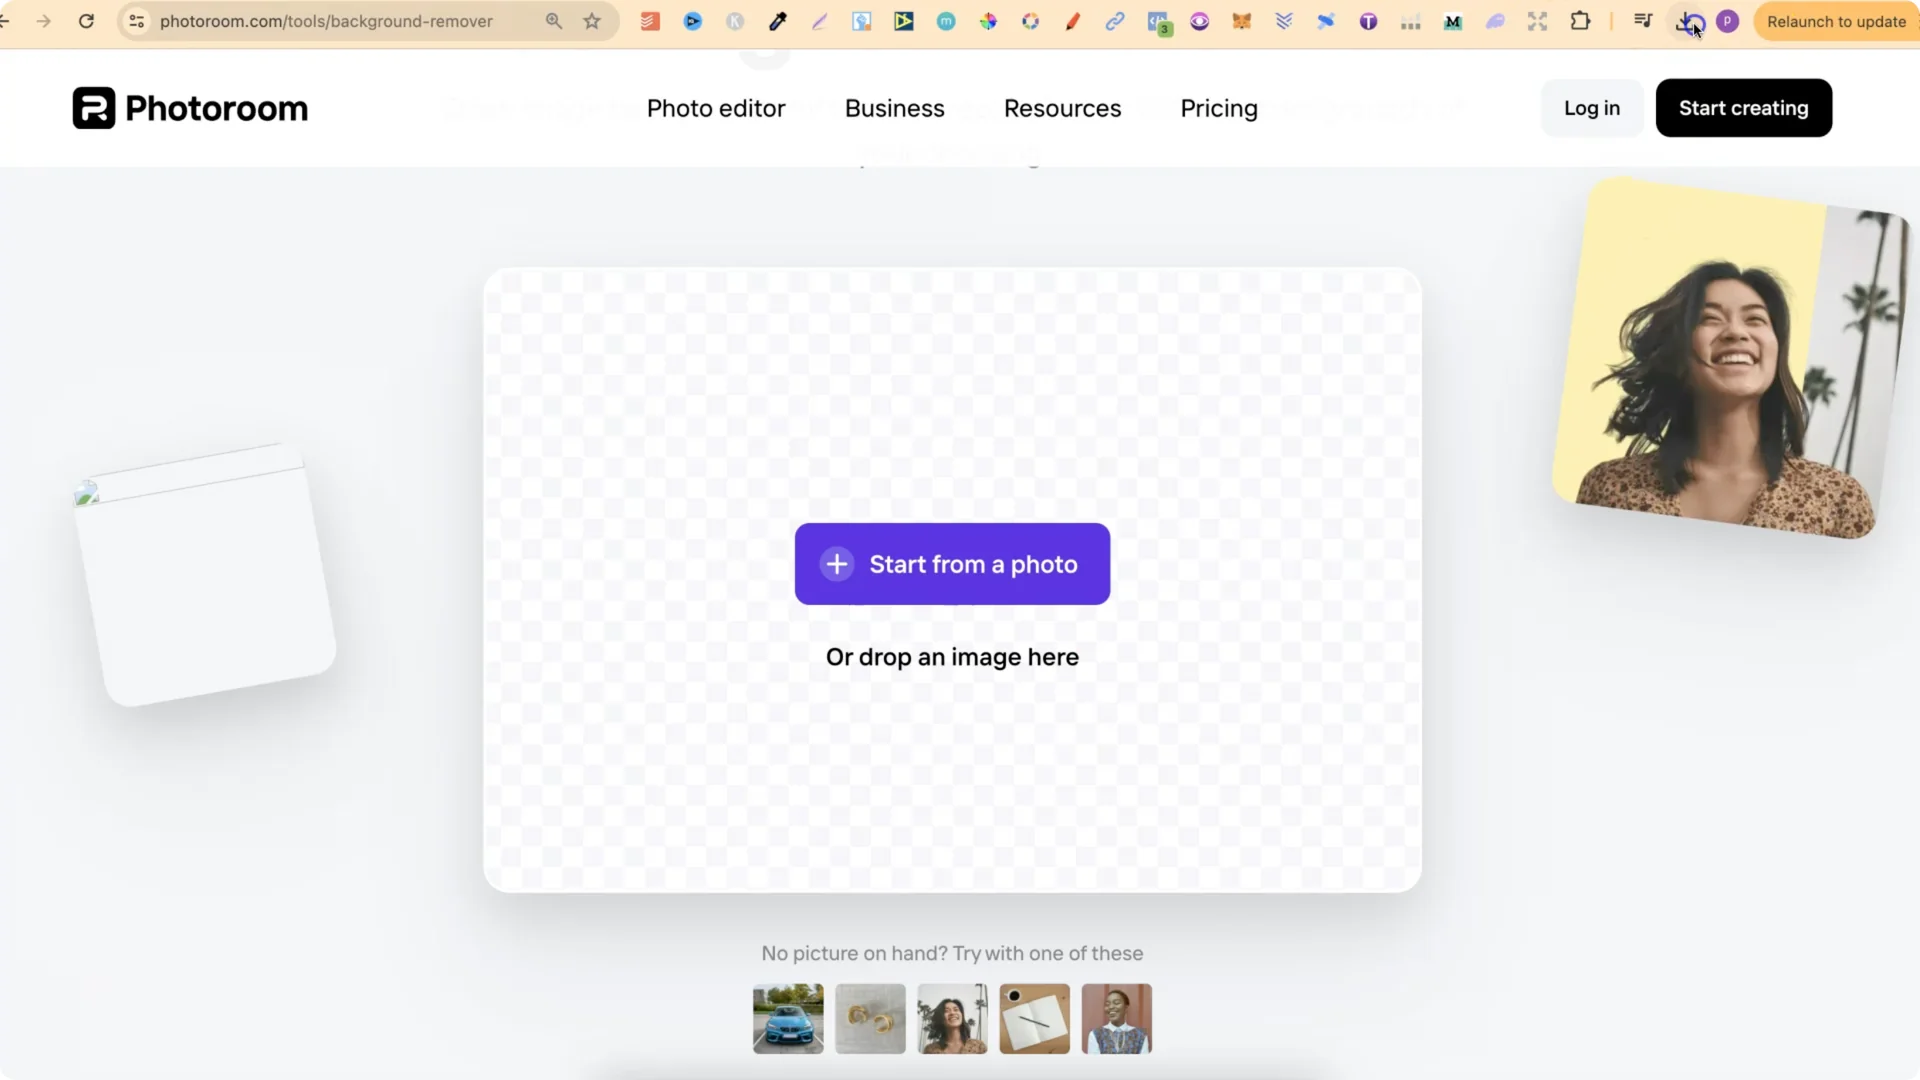Open the purple eye extension icon
Image resolution: width=1920 pixels, height=1080 pixels.
point(1200,21)
